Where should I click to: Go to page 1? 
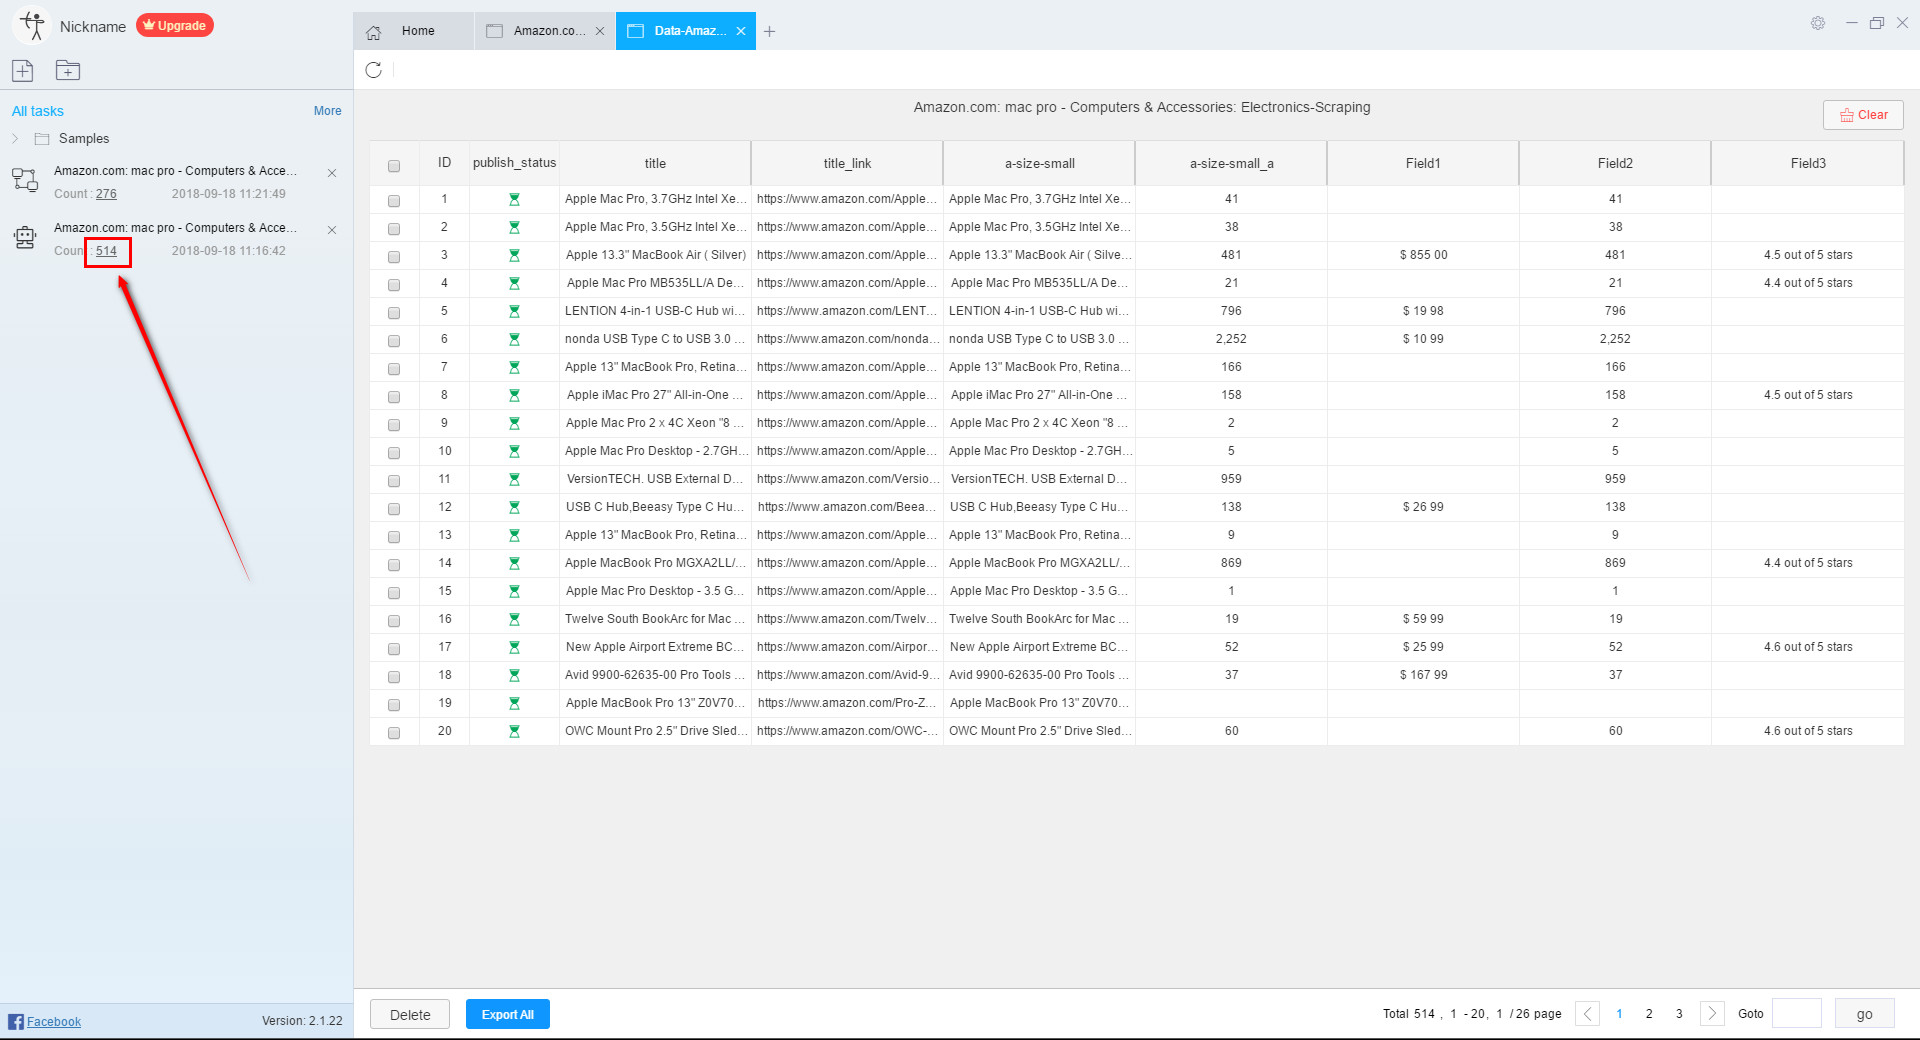coord(1619,1013)
